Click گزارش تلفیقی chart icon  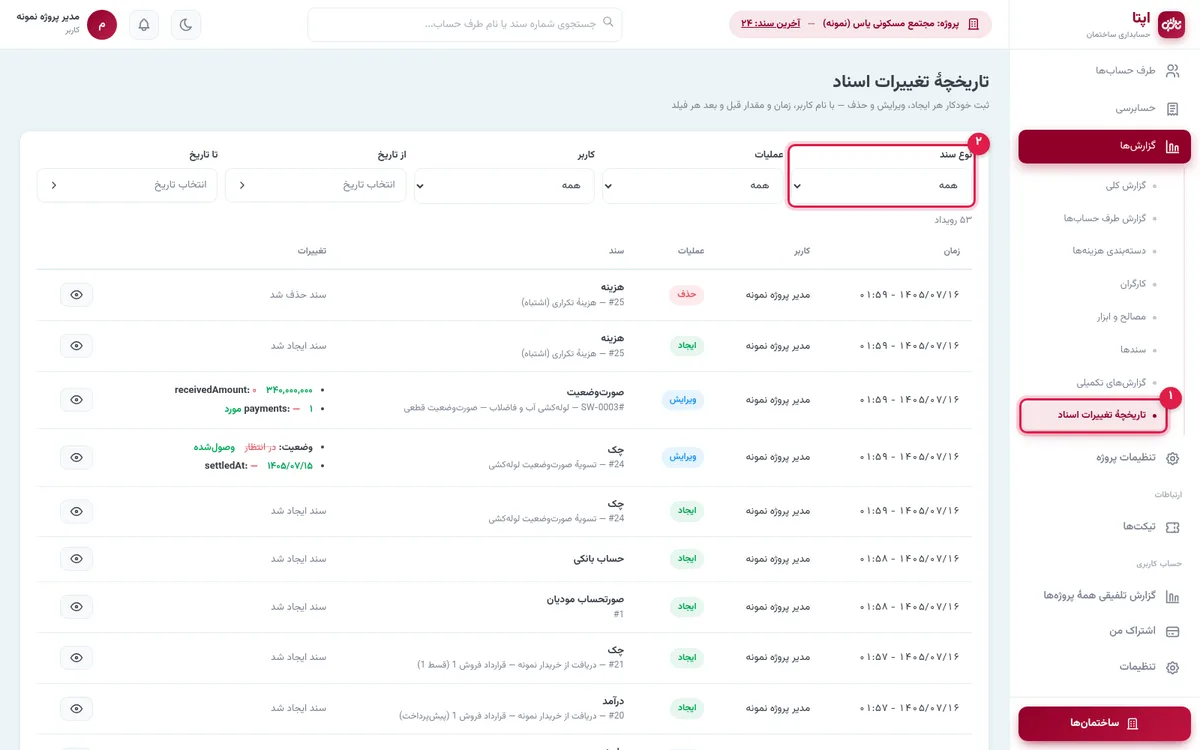click(1173, 595)
